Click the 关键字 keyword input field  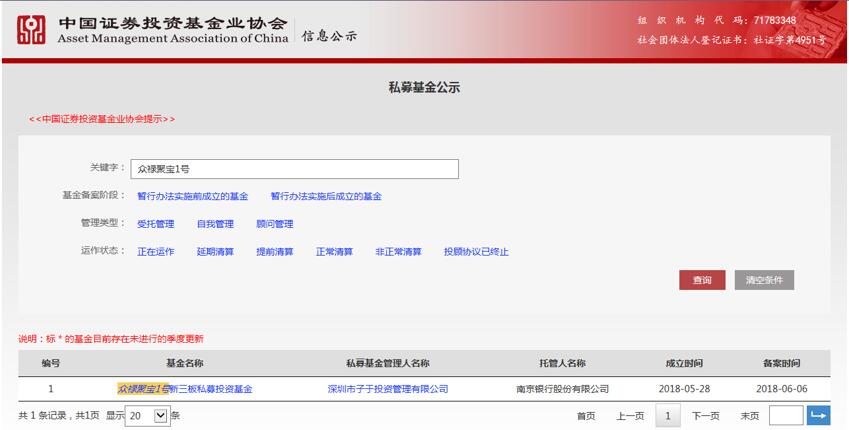tap(295, 169)
